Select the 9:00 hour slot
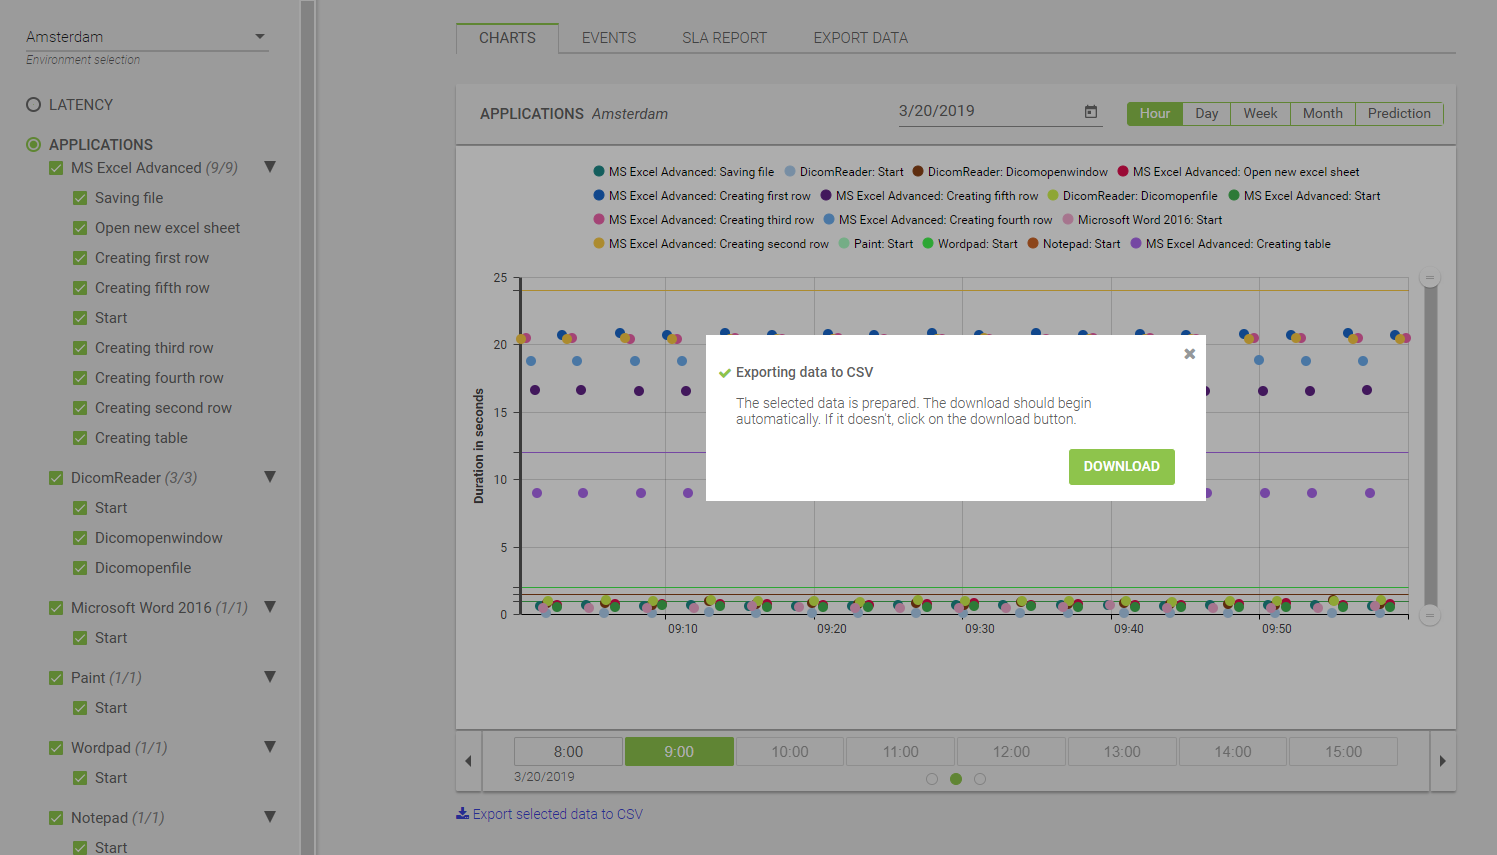The image size is (1497, 855). click(x=679, y=752)
